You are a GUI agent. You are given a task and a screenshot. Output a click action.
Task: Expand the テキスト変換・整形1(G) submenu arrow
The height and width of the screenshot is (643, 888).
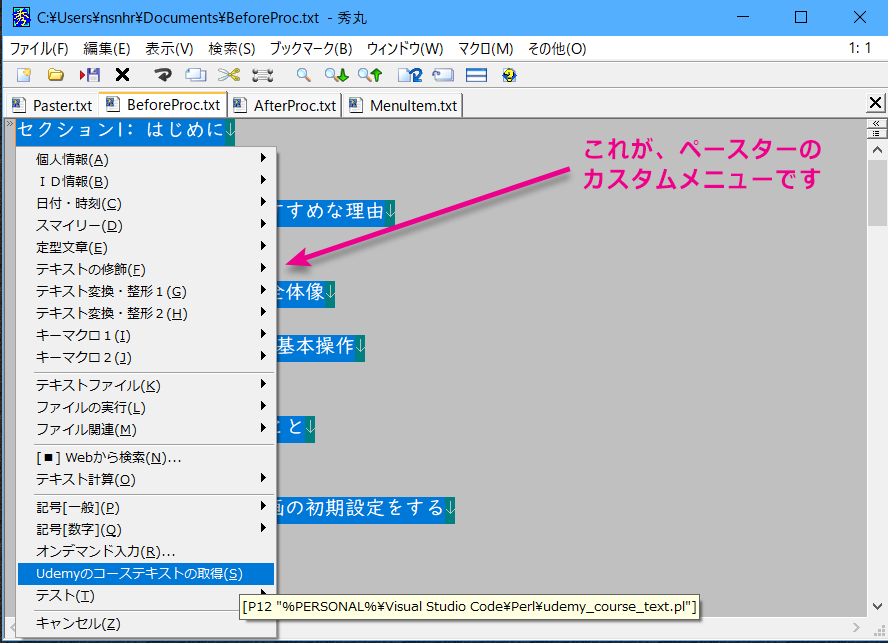coord(263,289)
